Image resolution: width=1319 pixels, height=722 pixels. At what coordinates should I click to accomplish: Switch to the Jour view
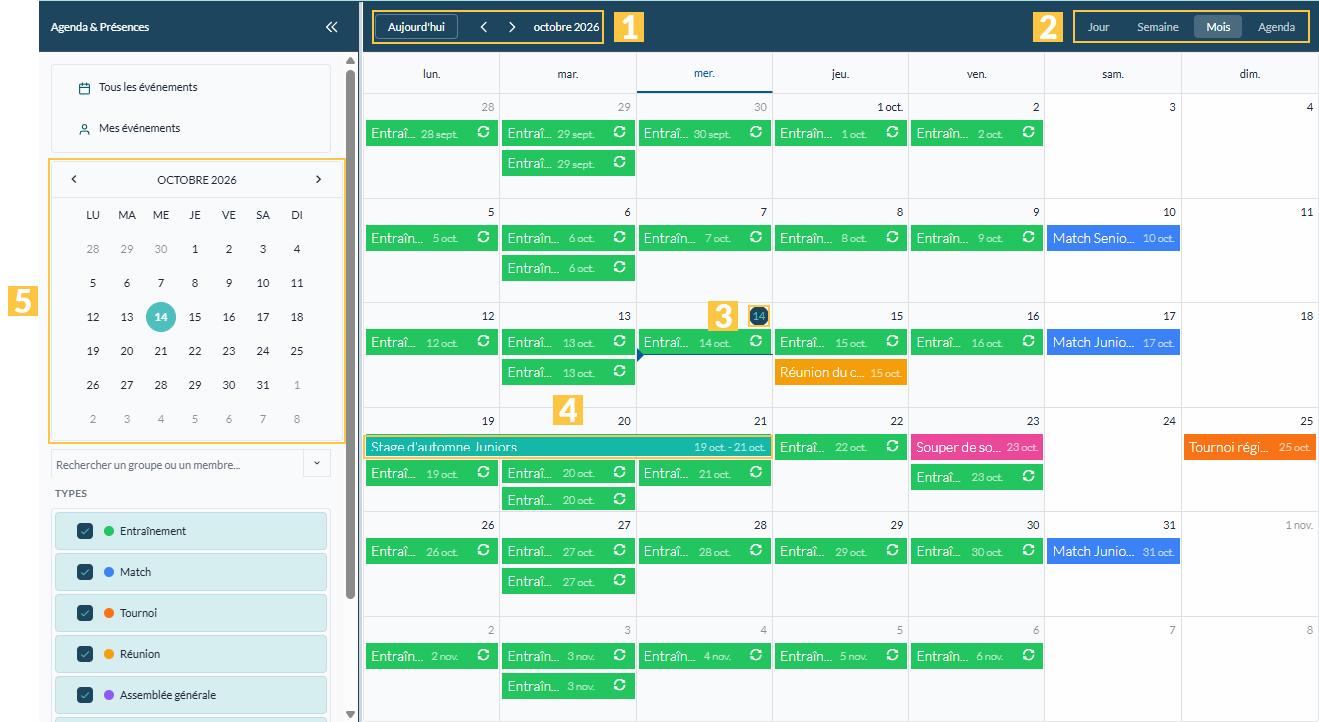pyautogui.click(x=1098, y=27)
